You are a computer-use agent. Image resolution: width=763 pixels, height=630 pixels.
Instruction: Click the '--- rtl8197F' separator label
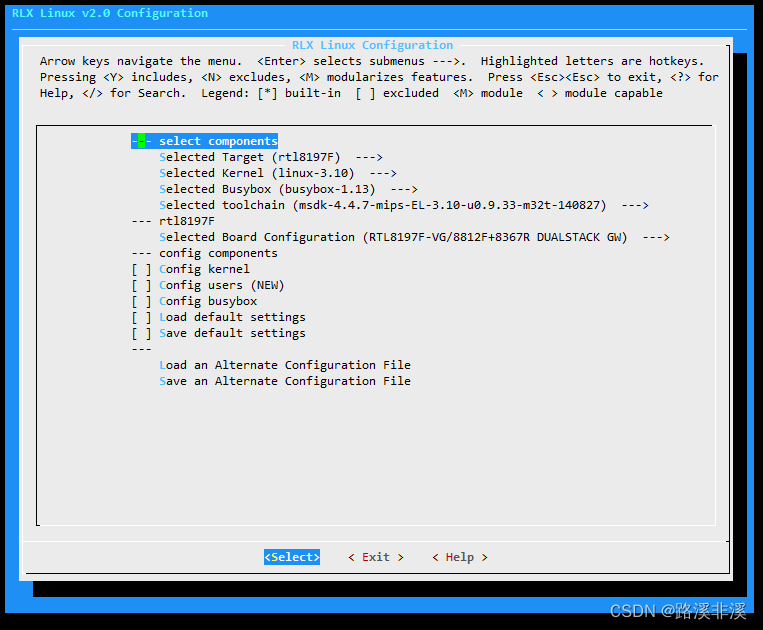click(x=173, y=221)
